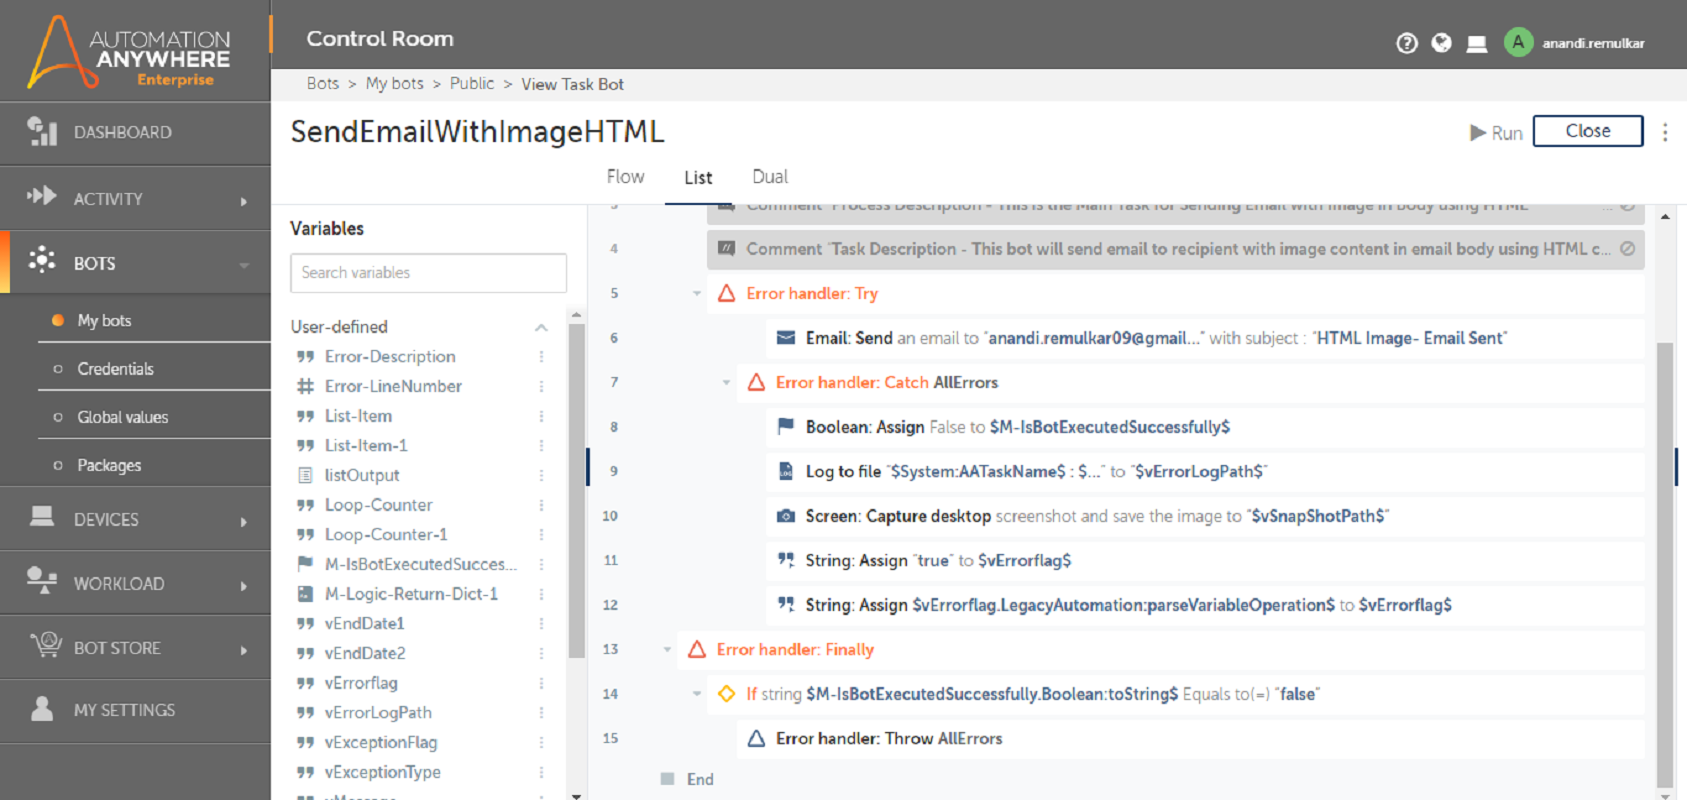The height and width of the screenshot is (800, 1687).
Task: Switch to the Flow view tab
Action: click(x=625, y=177)
